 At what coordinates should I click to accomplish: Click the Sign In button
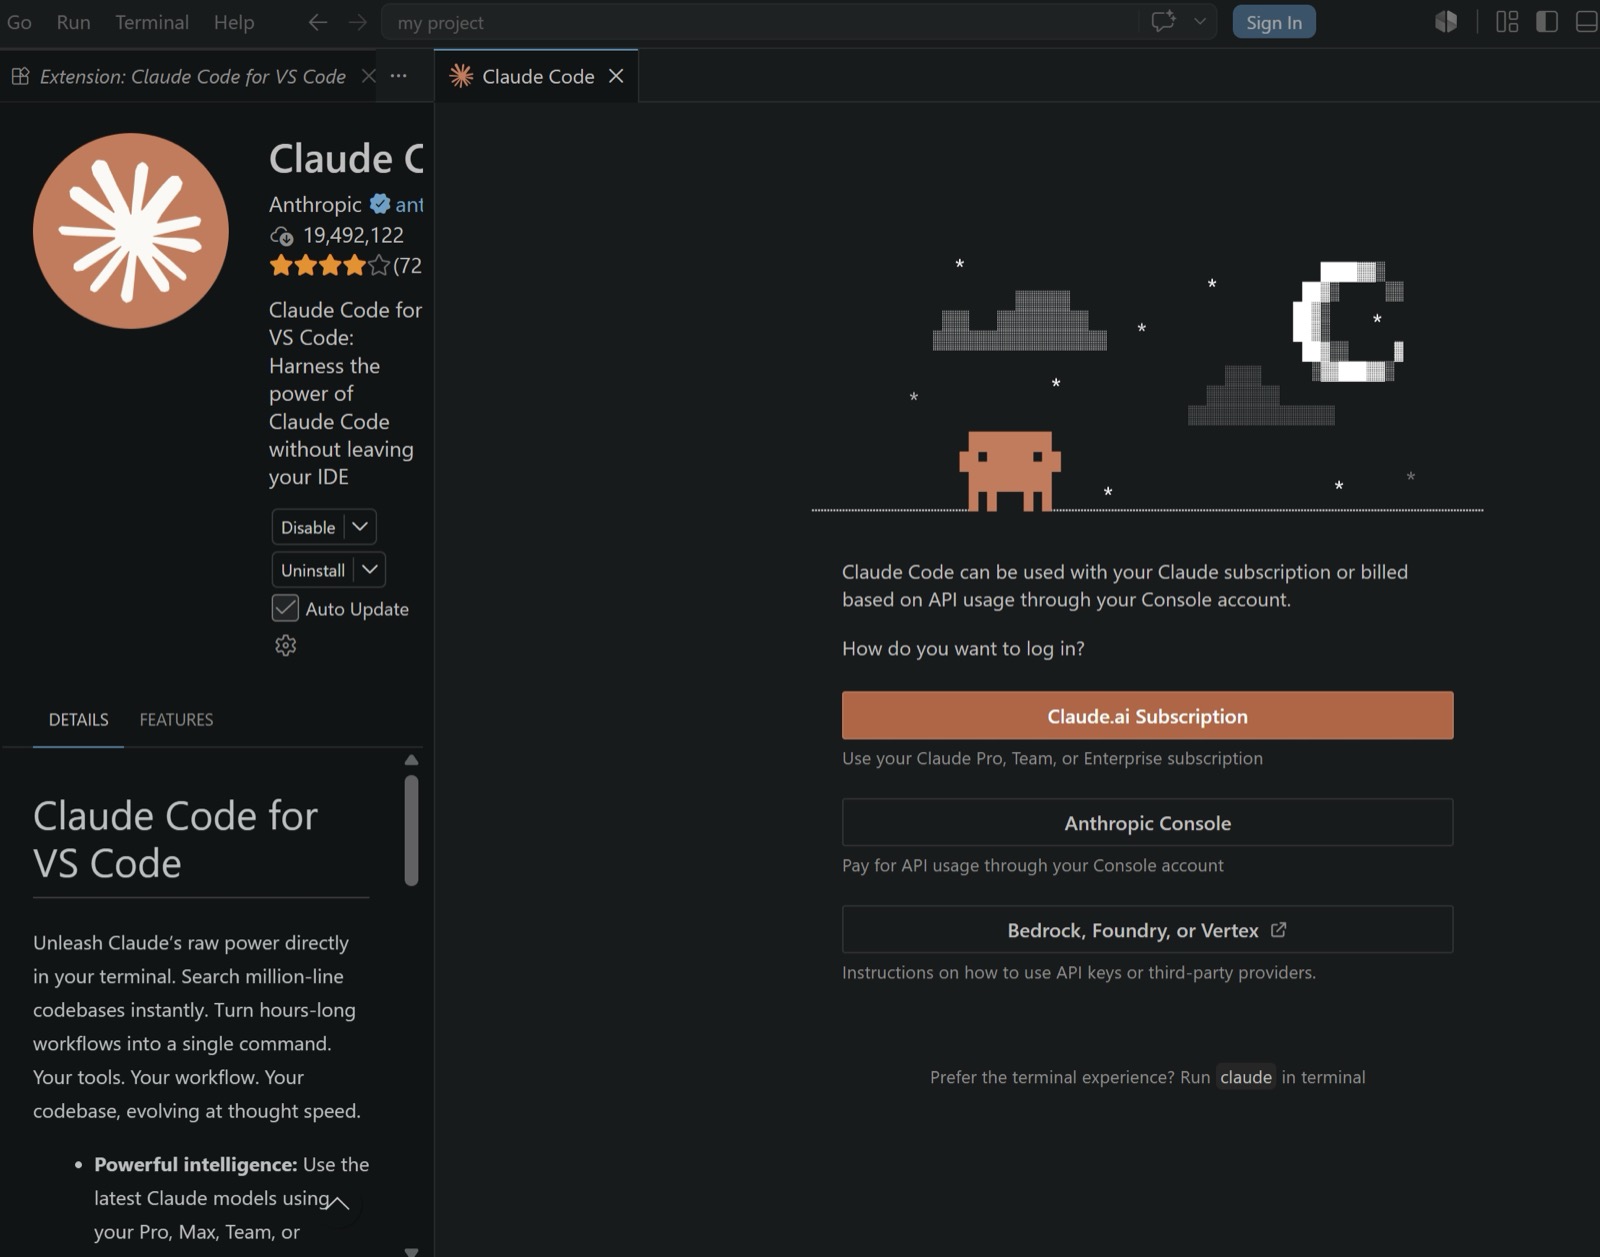tap(1274, 22)
